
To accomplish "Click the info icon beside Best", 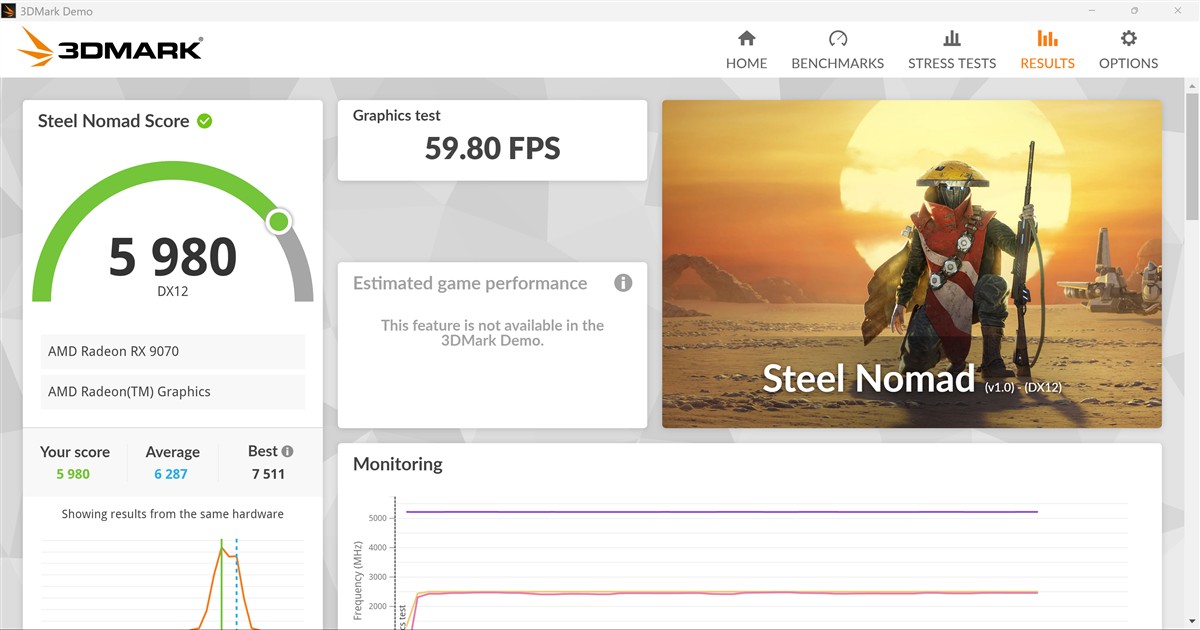I will pos(288,451).
